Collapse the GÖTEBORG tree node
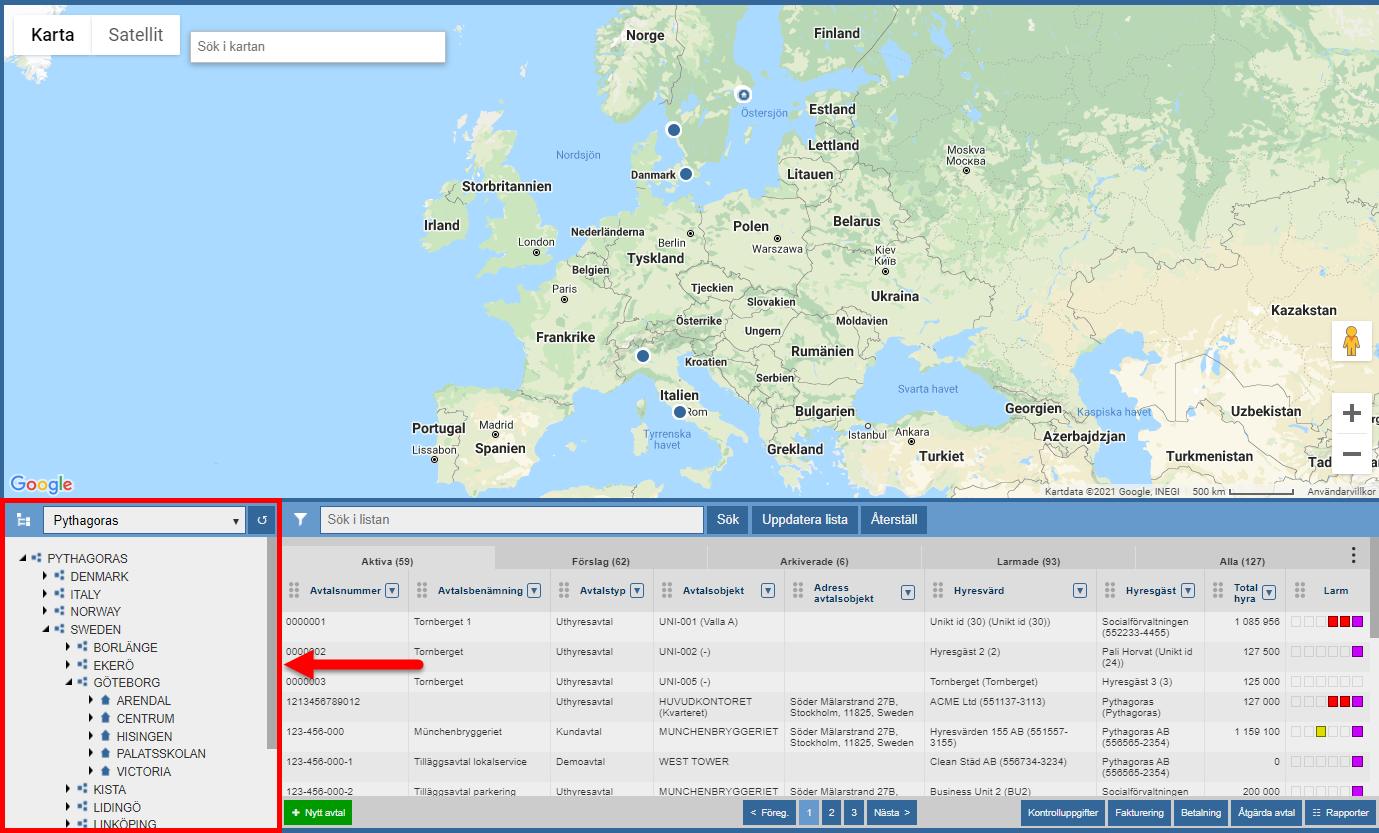 [x=68, y=683]
